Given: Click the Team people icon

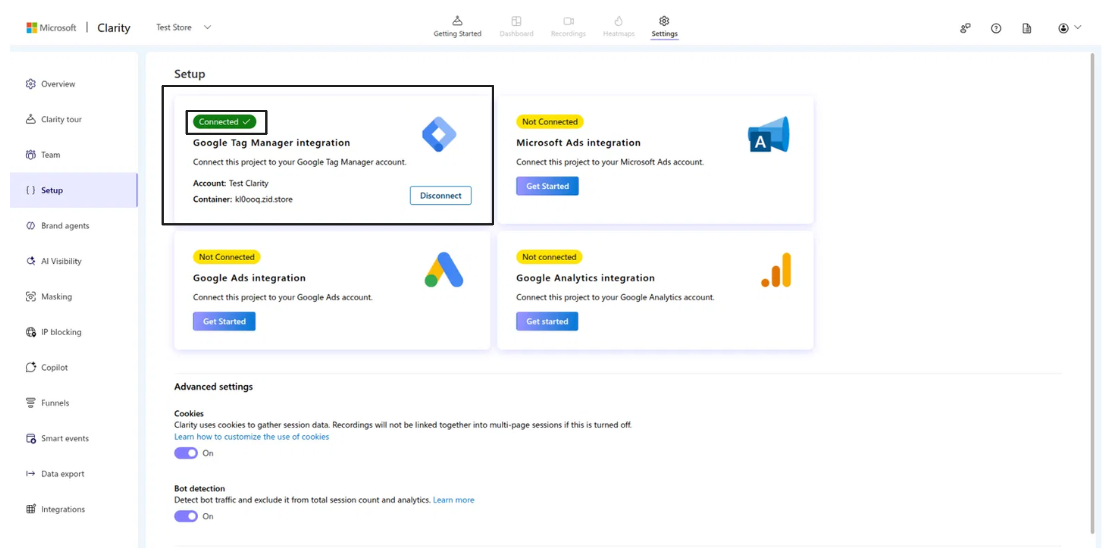Looking at the screenshot, I should coord(30,154).
